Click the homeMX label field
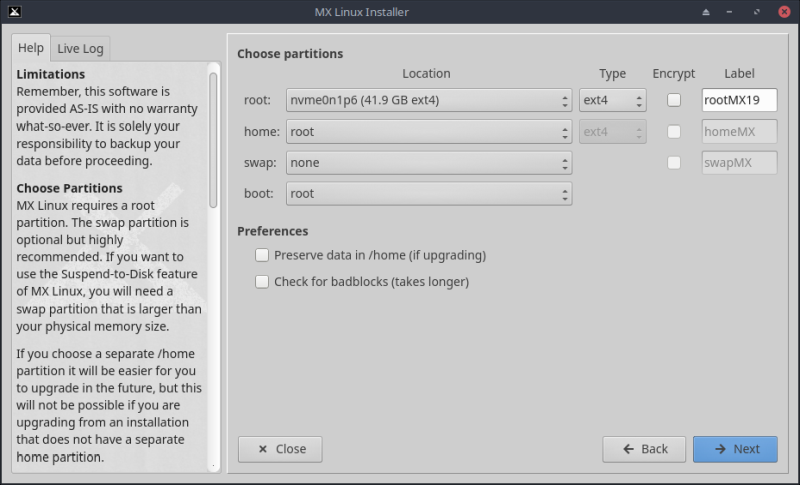Image resolution: width=800 pixels, height=485 pixels. click(x=739, y=132)
